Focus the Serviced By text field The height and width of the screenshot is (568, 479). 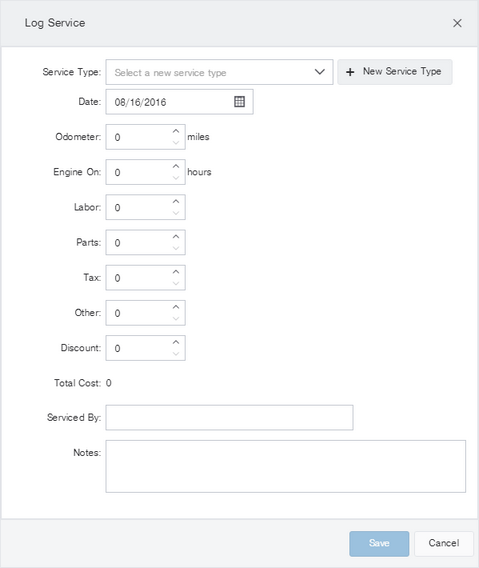pos(229,418)
